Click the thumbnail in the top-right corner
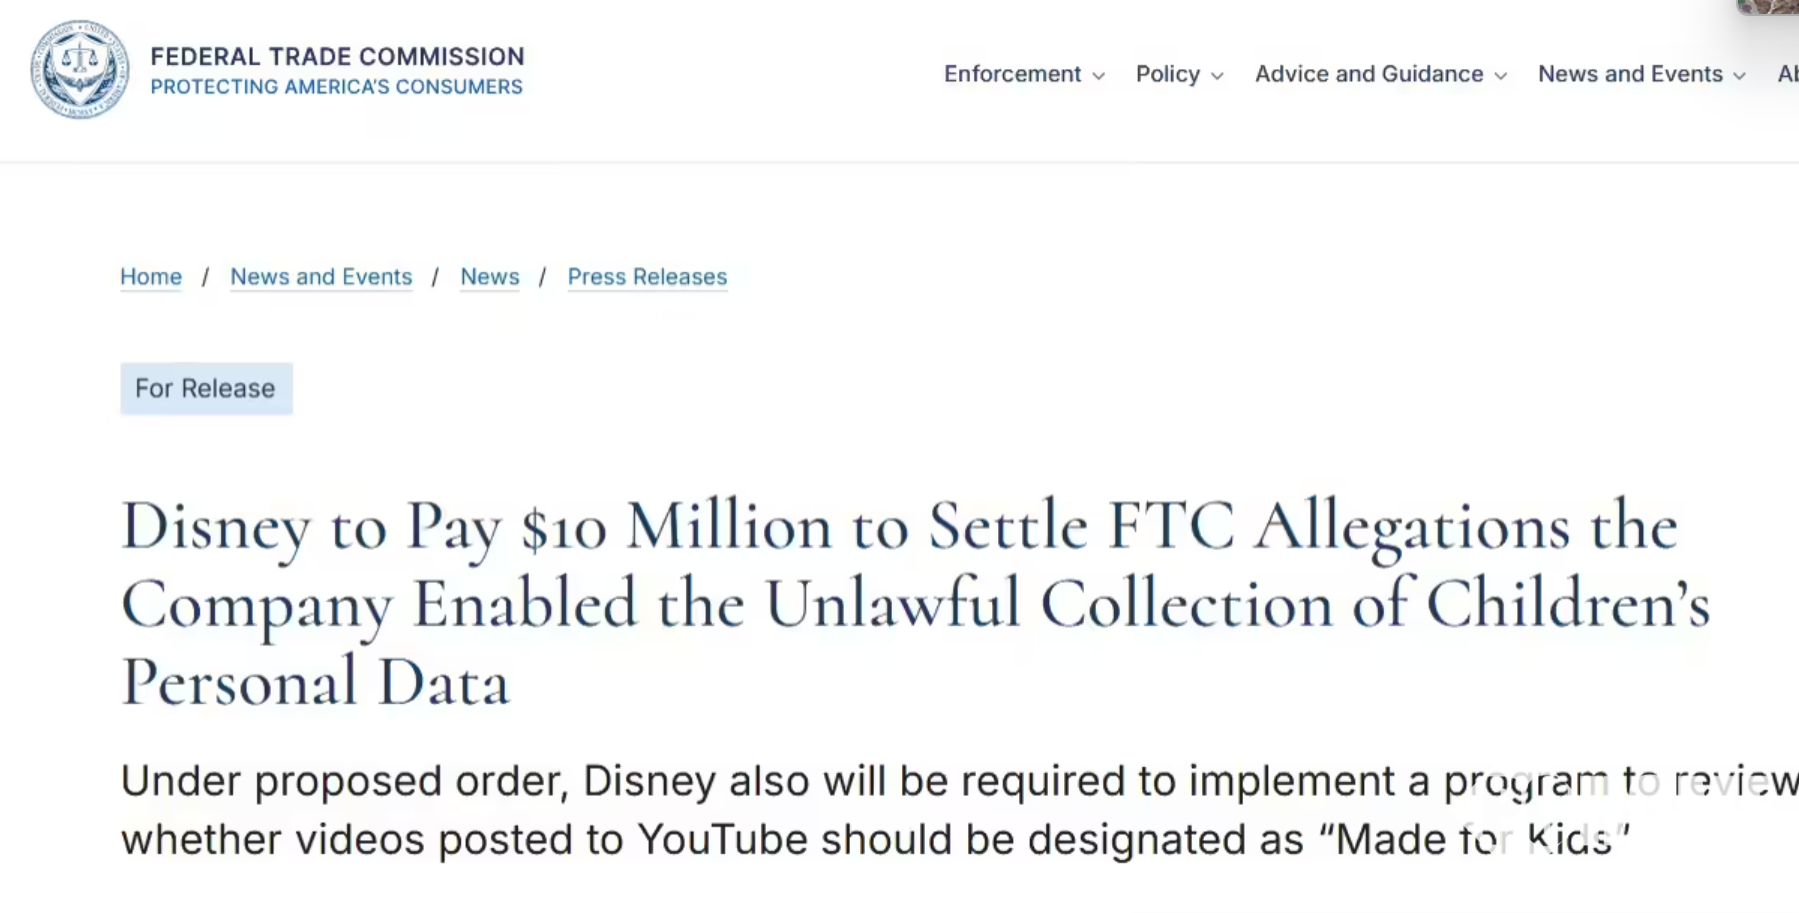 (x=1768, y=7)
